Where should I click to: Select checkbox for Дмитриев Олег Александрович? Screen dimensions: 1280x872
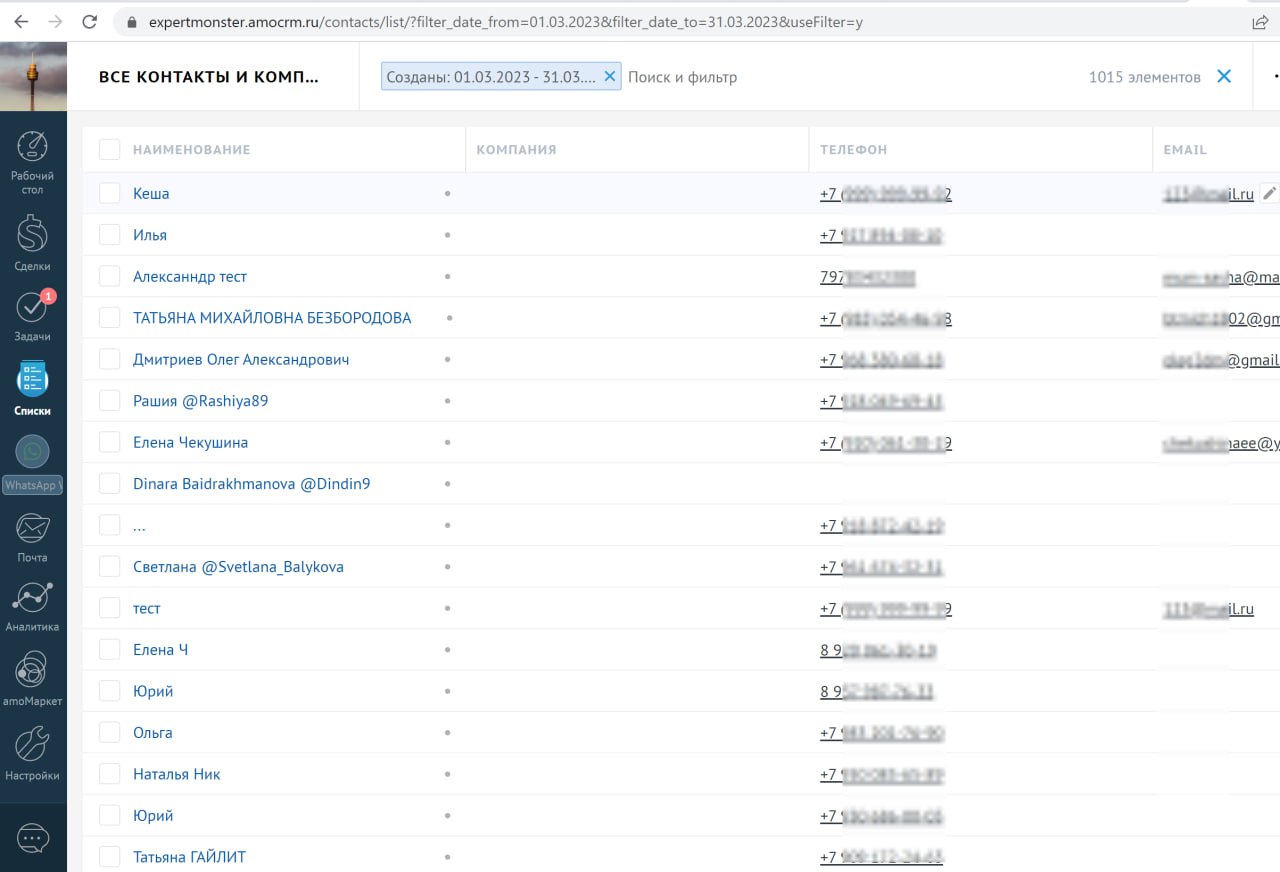[109, 359]
